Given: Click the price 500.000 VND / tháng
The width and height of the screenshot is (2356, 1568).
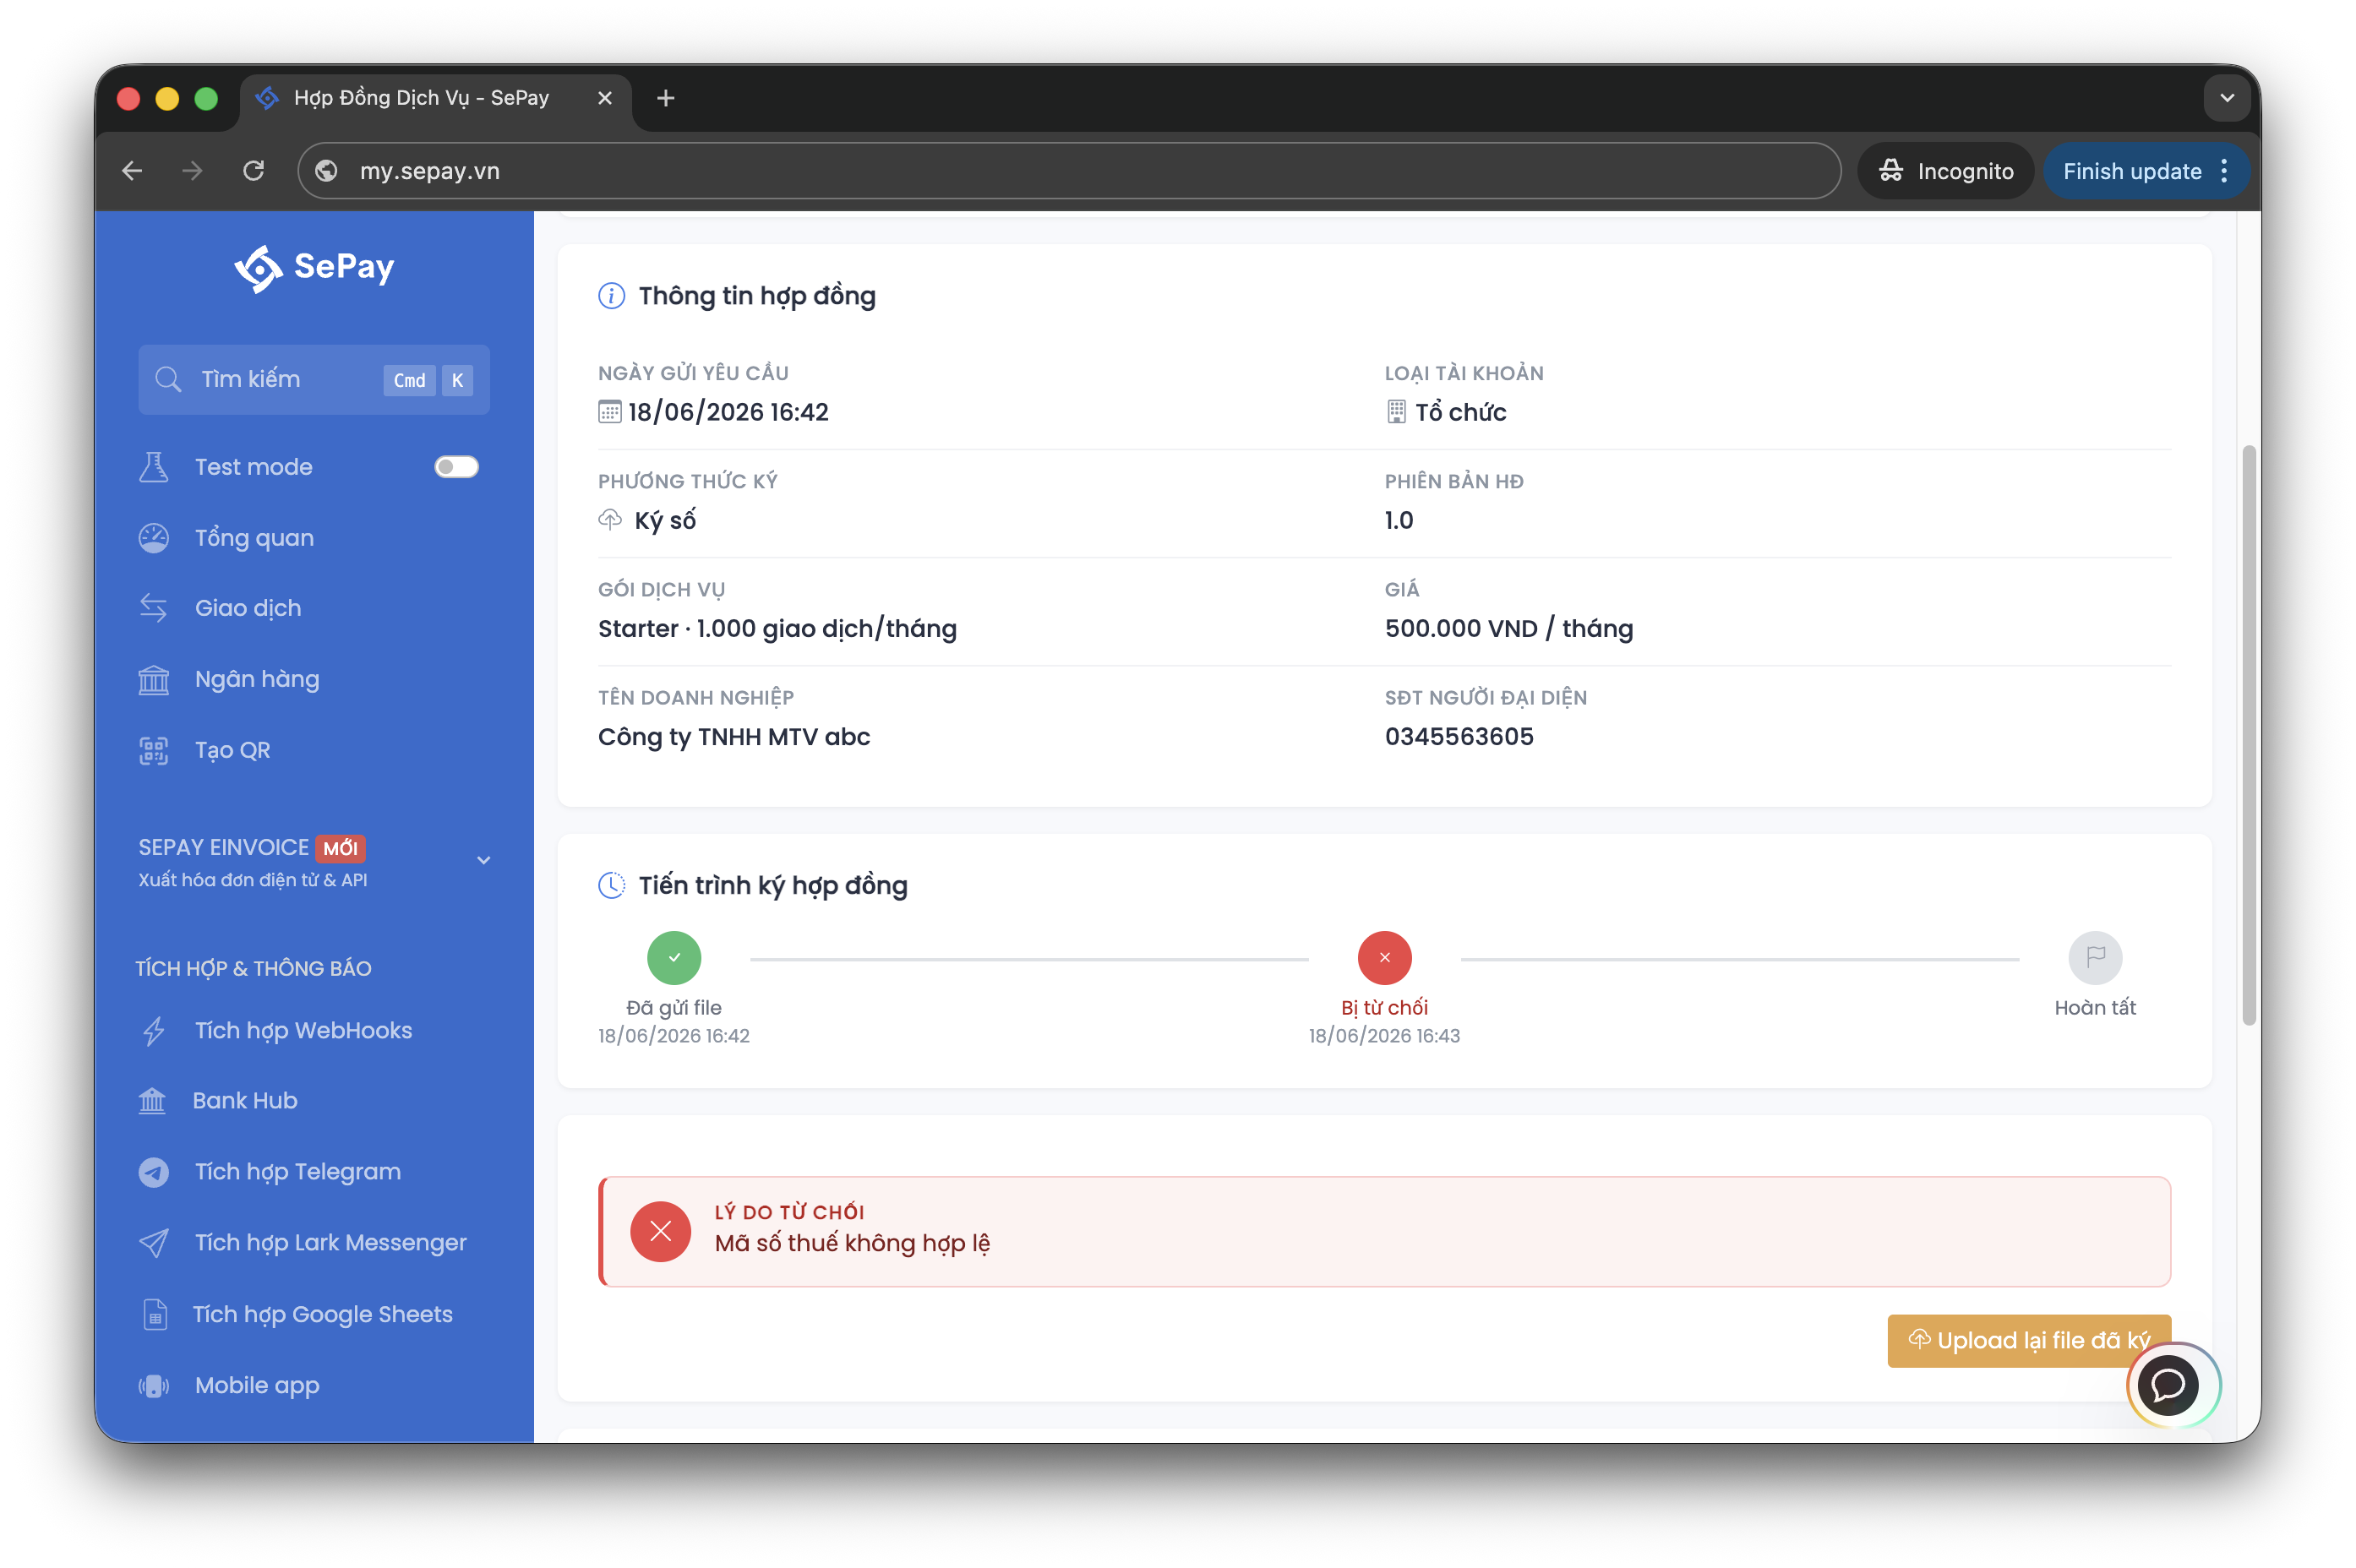Looking at the screenshot, I should pos(1509,628).
